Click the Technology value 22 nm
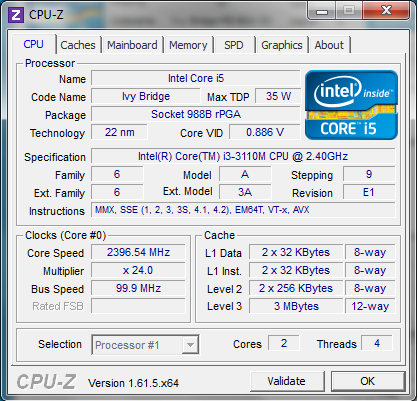The width and height of the screenshot is (418, 401). [119, 132]
